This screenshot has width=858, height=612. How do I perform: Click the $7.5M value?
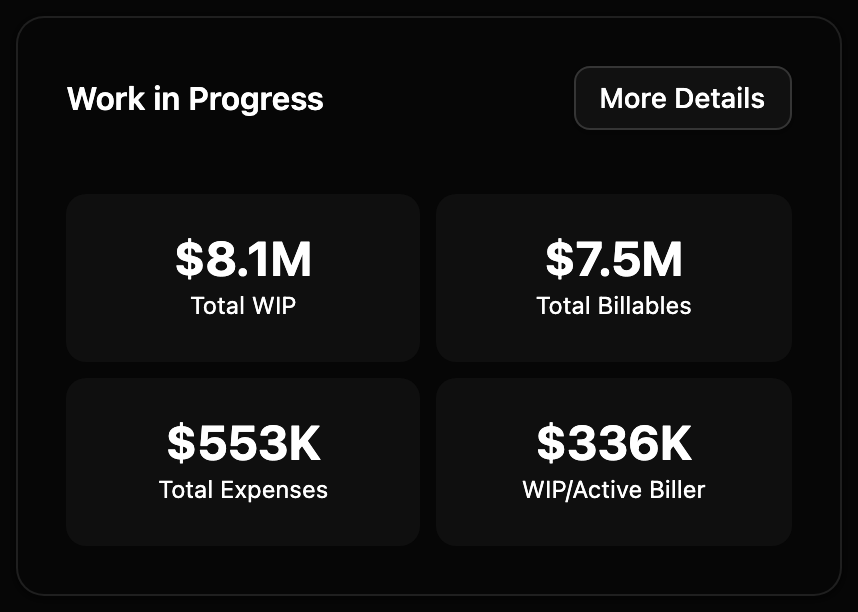(x=613, y=259)
